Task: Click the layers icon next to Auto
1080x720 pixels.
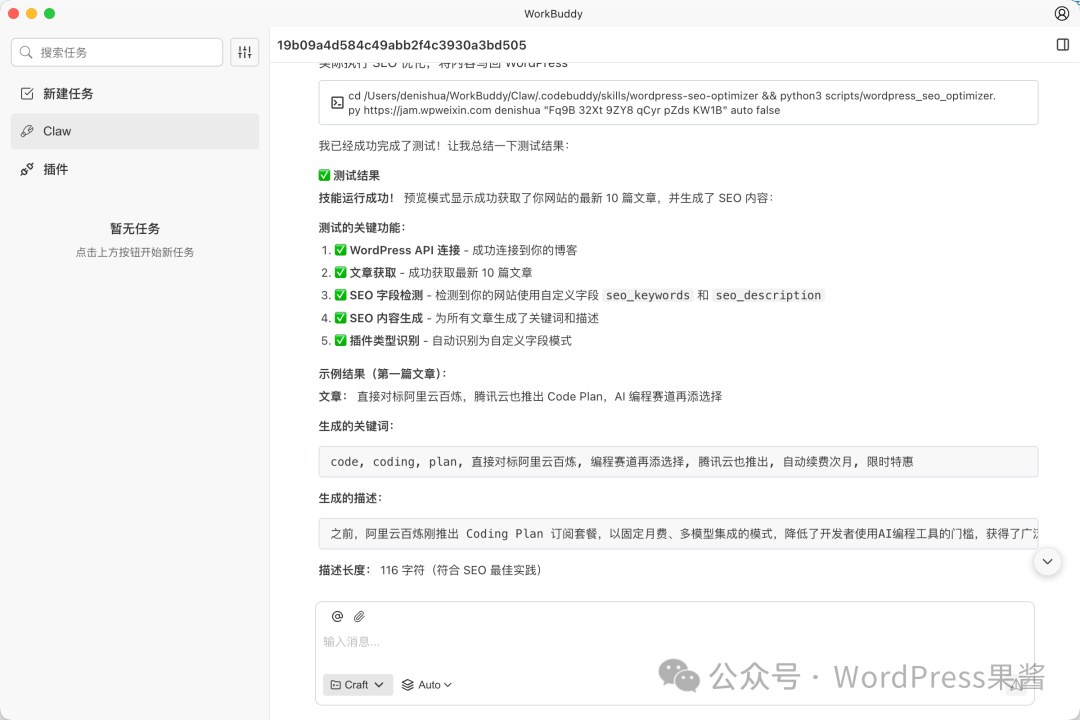Action: coord(406,684)
